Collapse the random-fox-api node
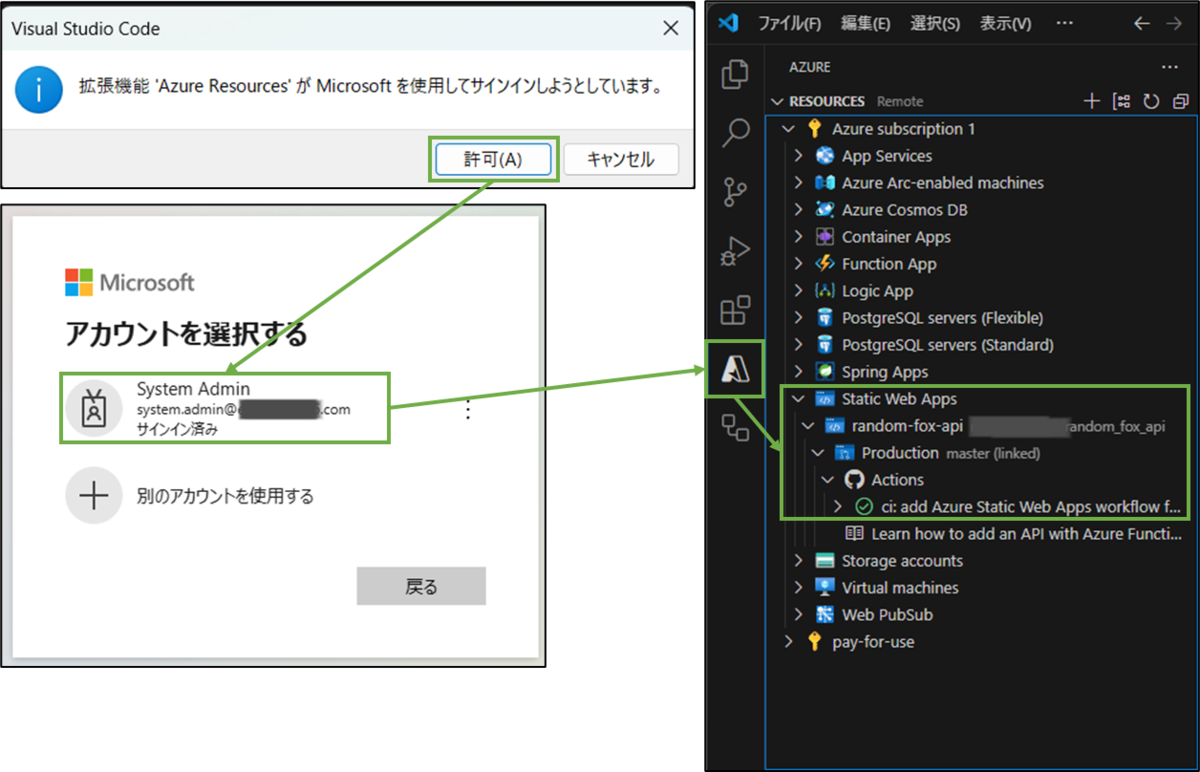The height and width of the screenshot is (772, 1200). coord(808,426)
